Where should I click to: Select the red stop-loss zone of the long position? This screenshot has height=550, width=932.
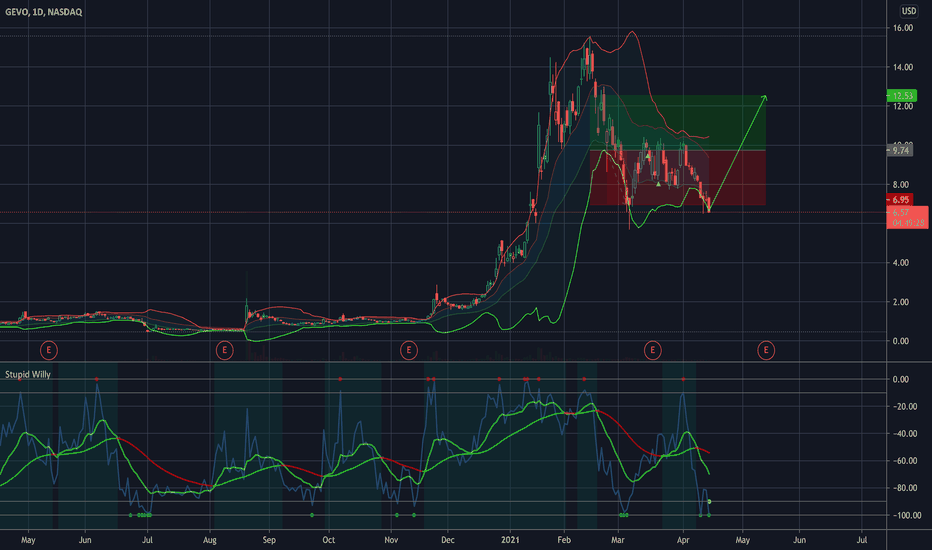point(678,178)
